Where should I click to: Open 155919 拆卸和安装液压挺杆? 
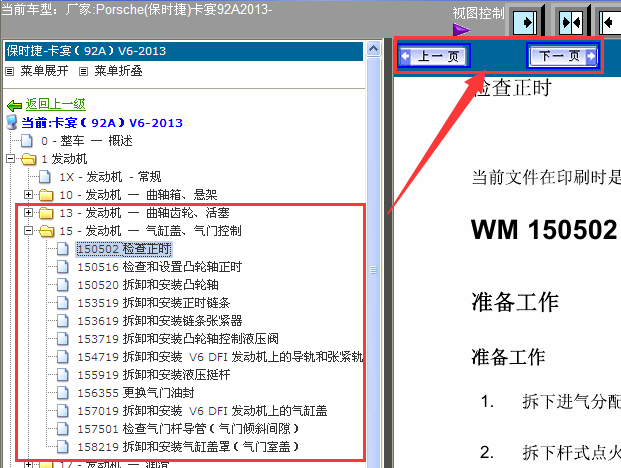tap(154, 375)
